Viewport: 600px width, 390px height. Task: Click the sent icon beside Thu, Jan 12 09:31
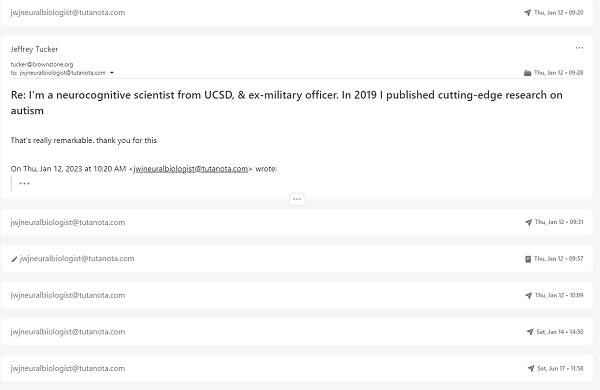(528, 222)
